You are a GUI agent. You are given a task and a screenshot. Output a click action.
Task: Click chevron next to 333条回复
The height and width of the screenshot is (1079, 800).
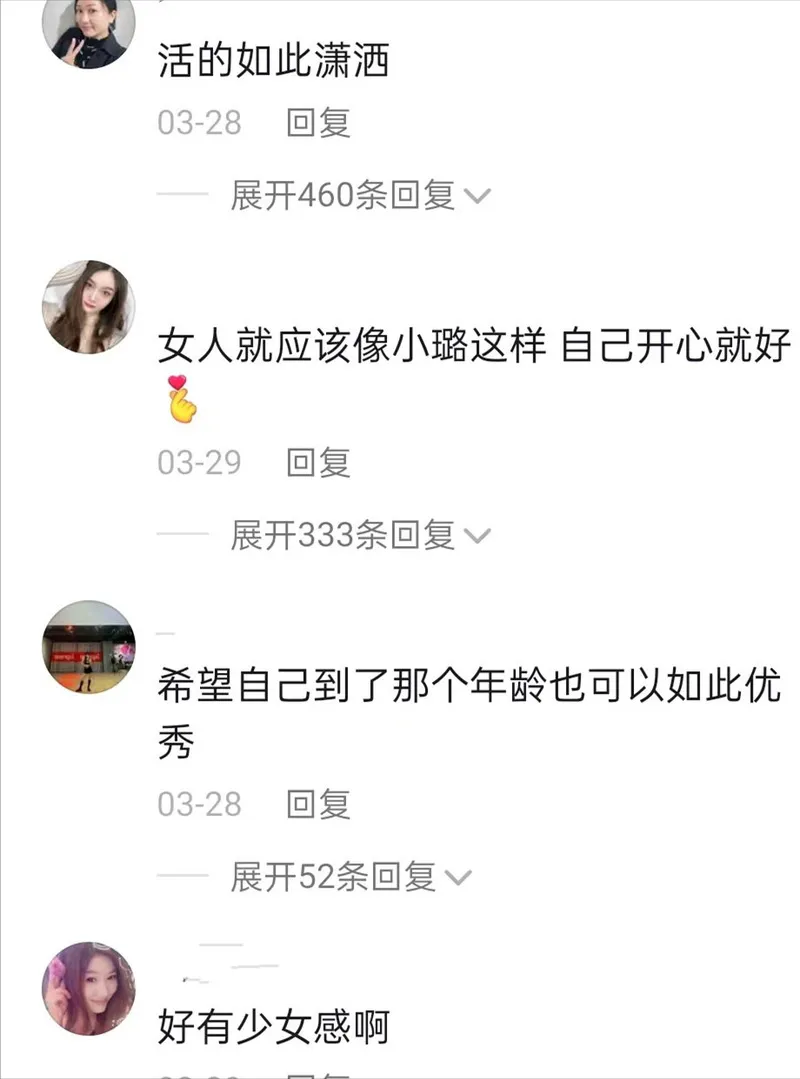pyautogui.click(x=477, y=537)
